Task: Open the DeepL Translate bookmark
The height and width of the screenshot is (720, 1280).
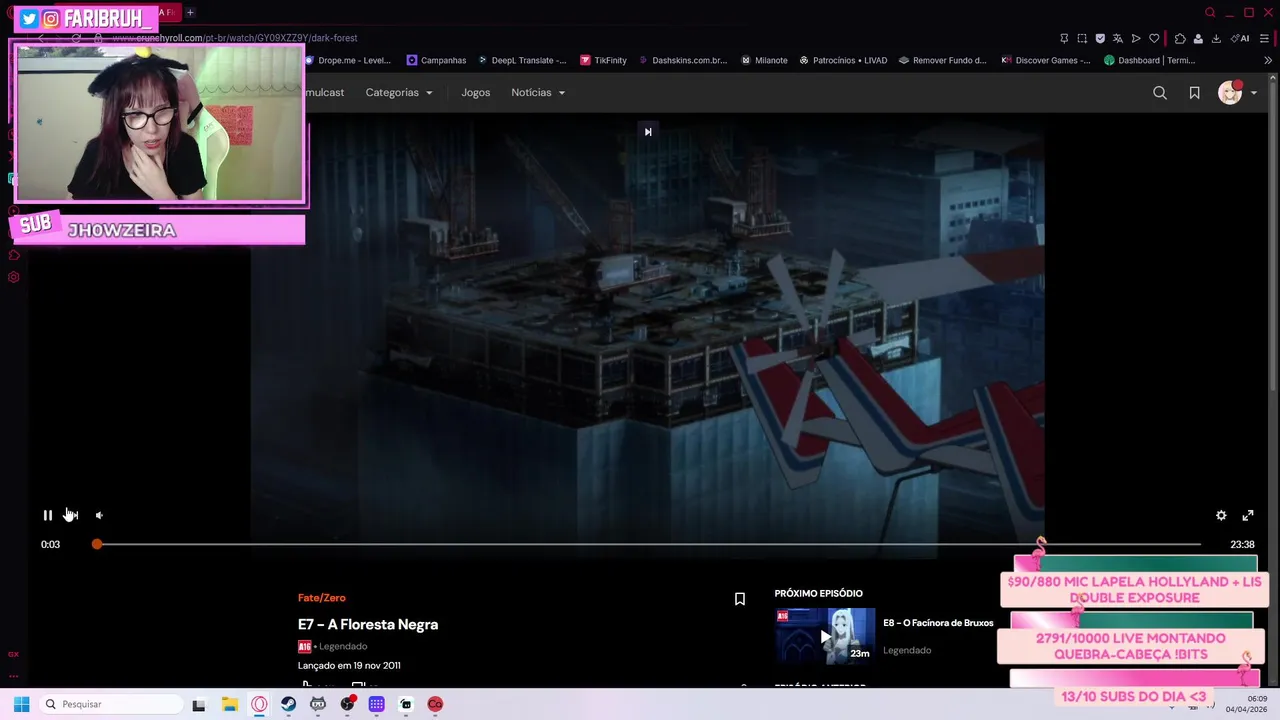Action: [521, 60]
